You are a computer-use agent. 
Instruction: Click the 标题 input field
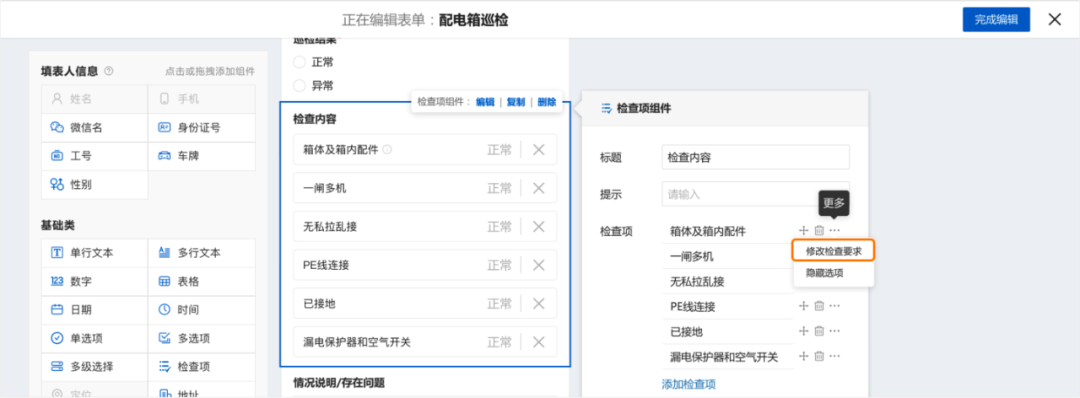[x=756, y=157]
